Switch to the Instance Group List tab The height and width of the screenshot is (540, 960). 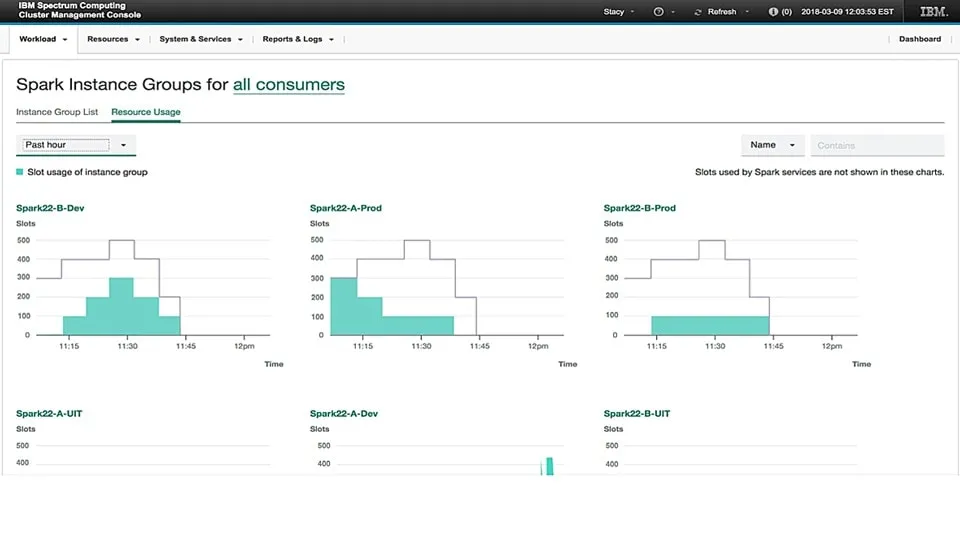click(57, 112)
